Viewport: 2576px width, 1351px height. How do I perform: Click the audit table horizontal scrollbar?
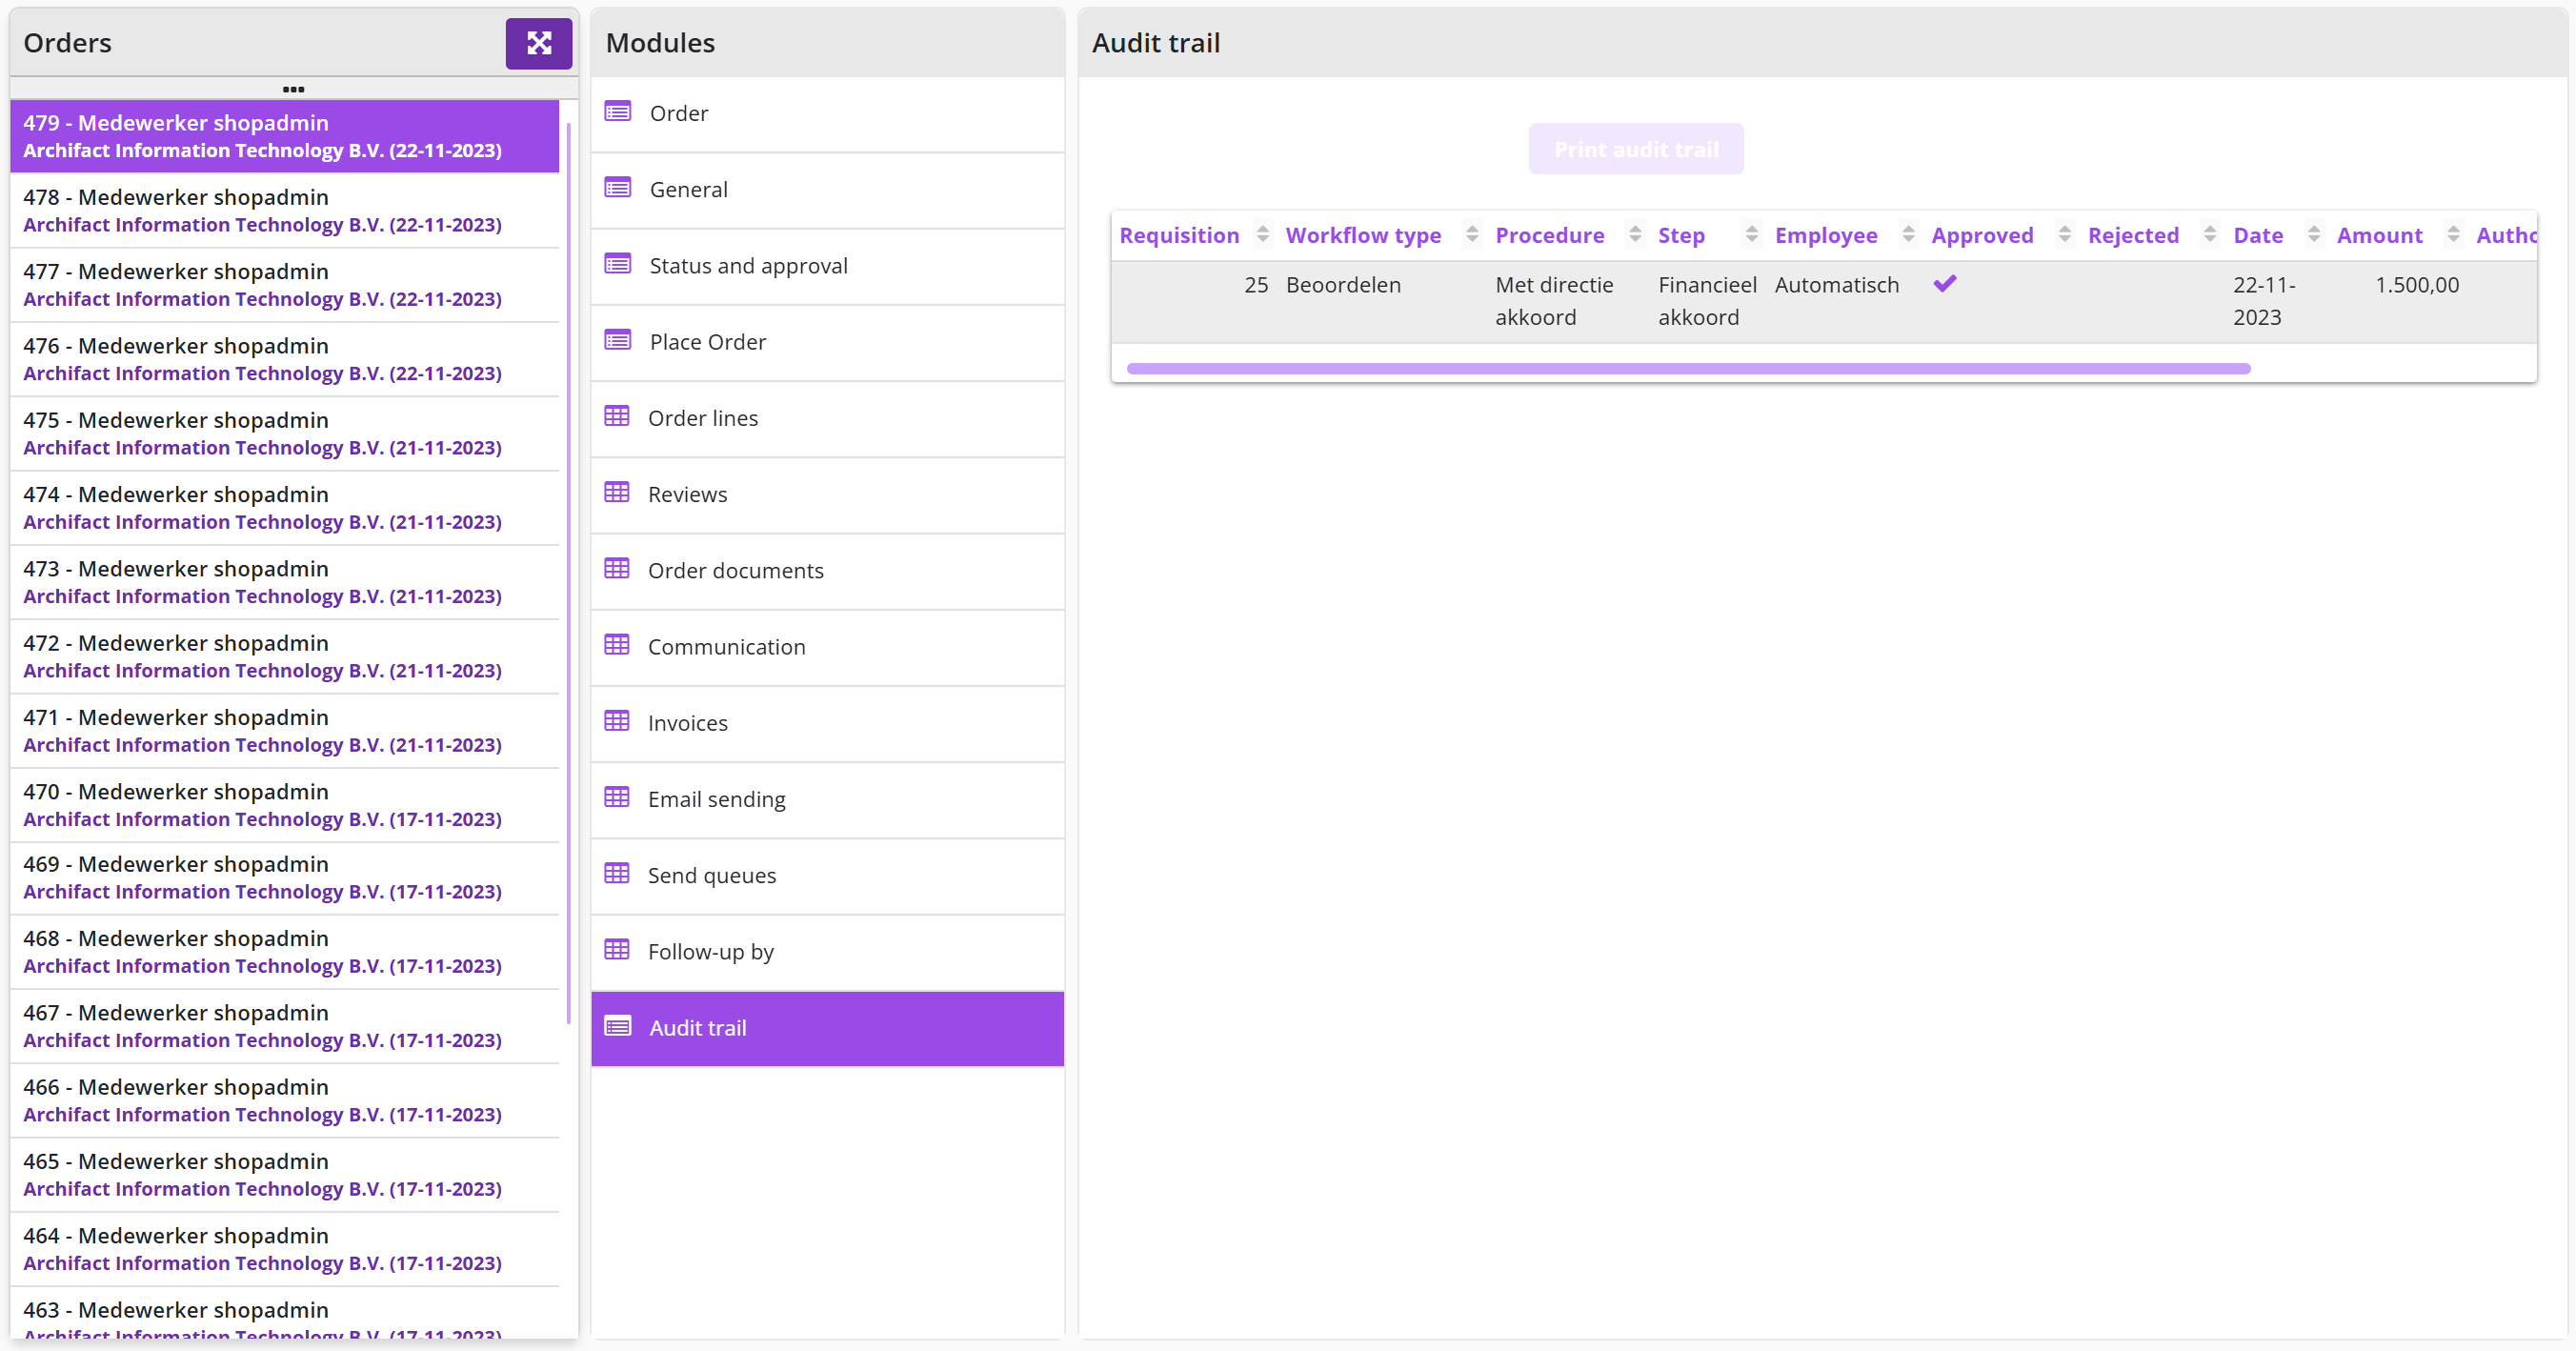pyautogui.click(x=1688, y=368)
